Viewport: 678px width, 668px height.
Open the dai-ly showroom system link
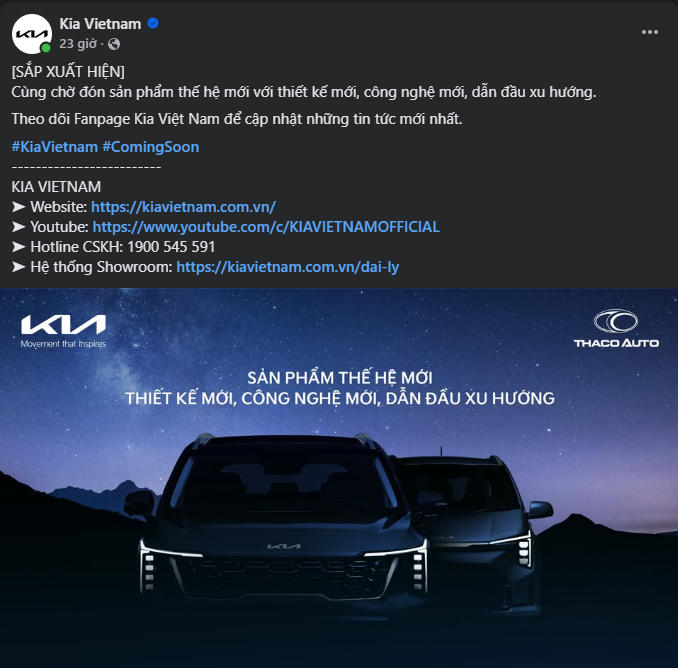click(x=288, y=267)
